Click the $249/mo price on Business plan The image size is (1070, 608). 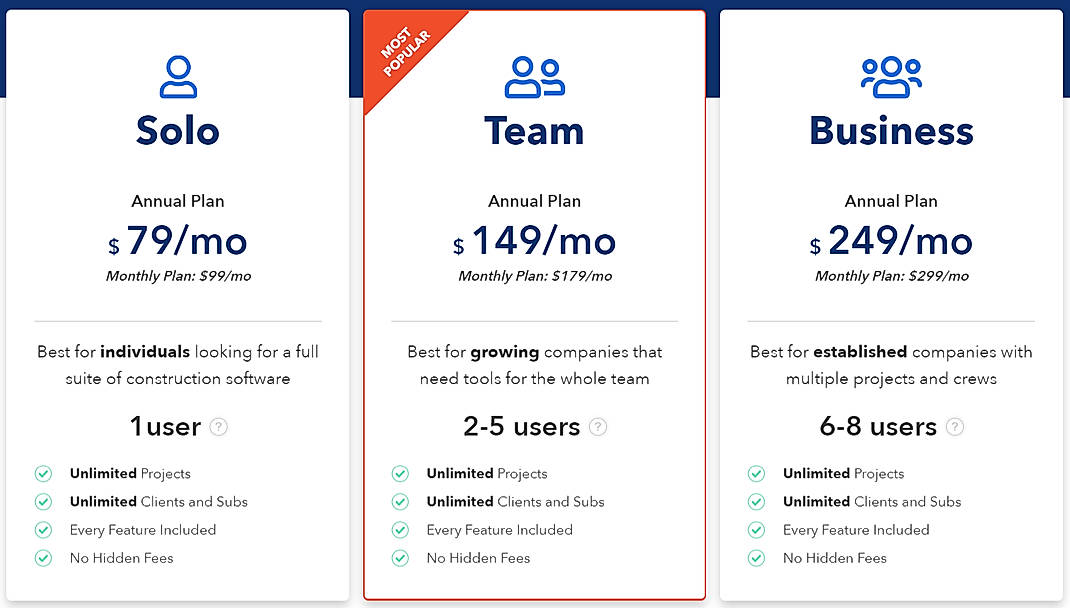coord(891,241)
